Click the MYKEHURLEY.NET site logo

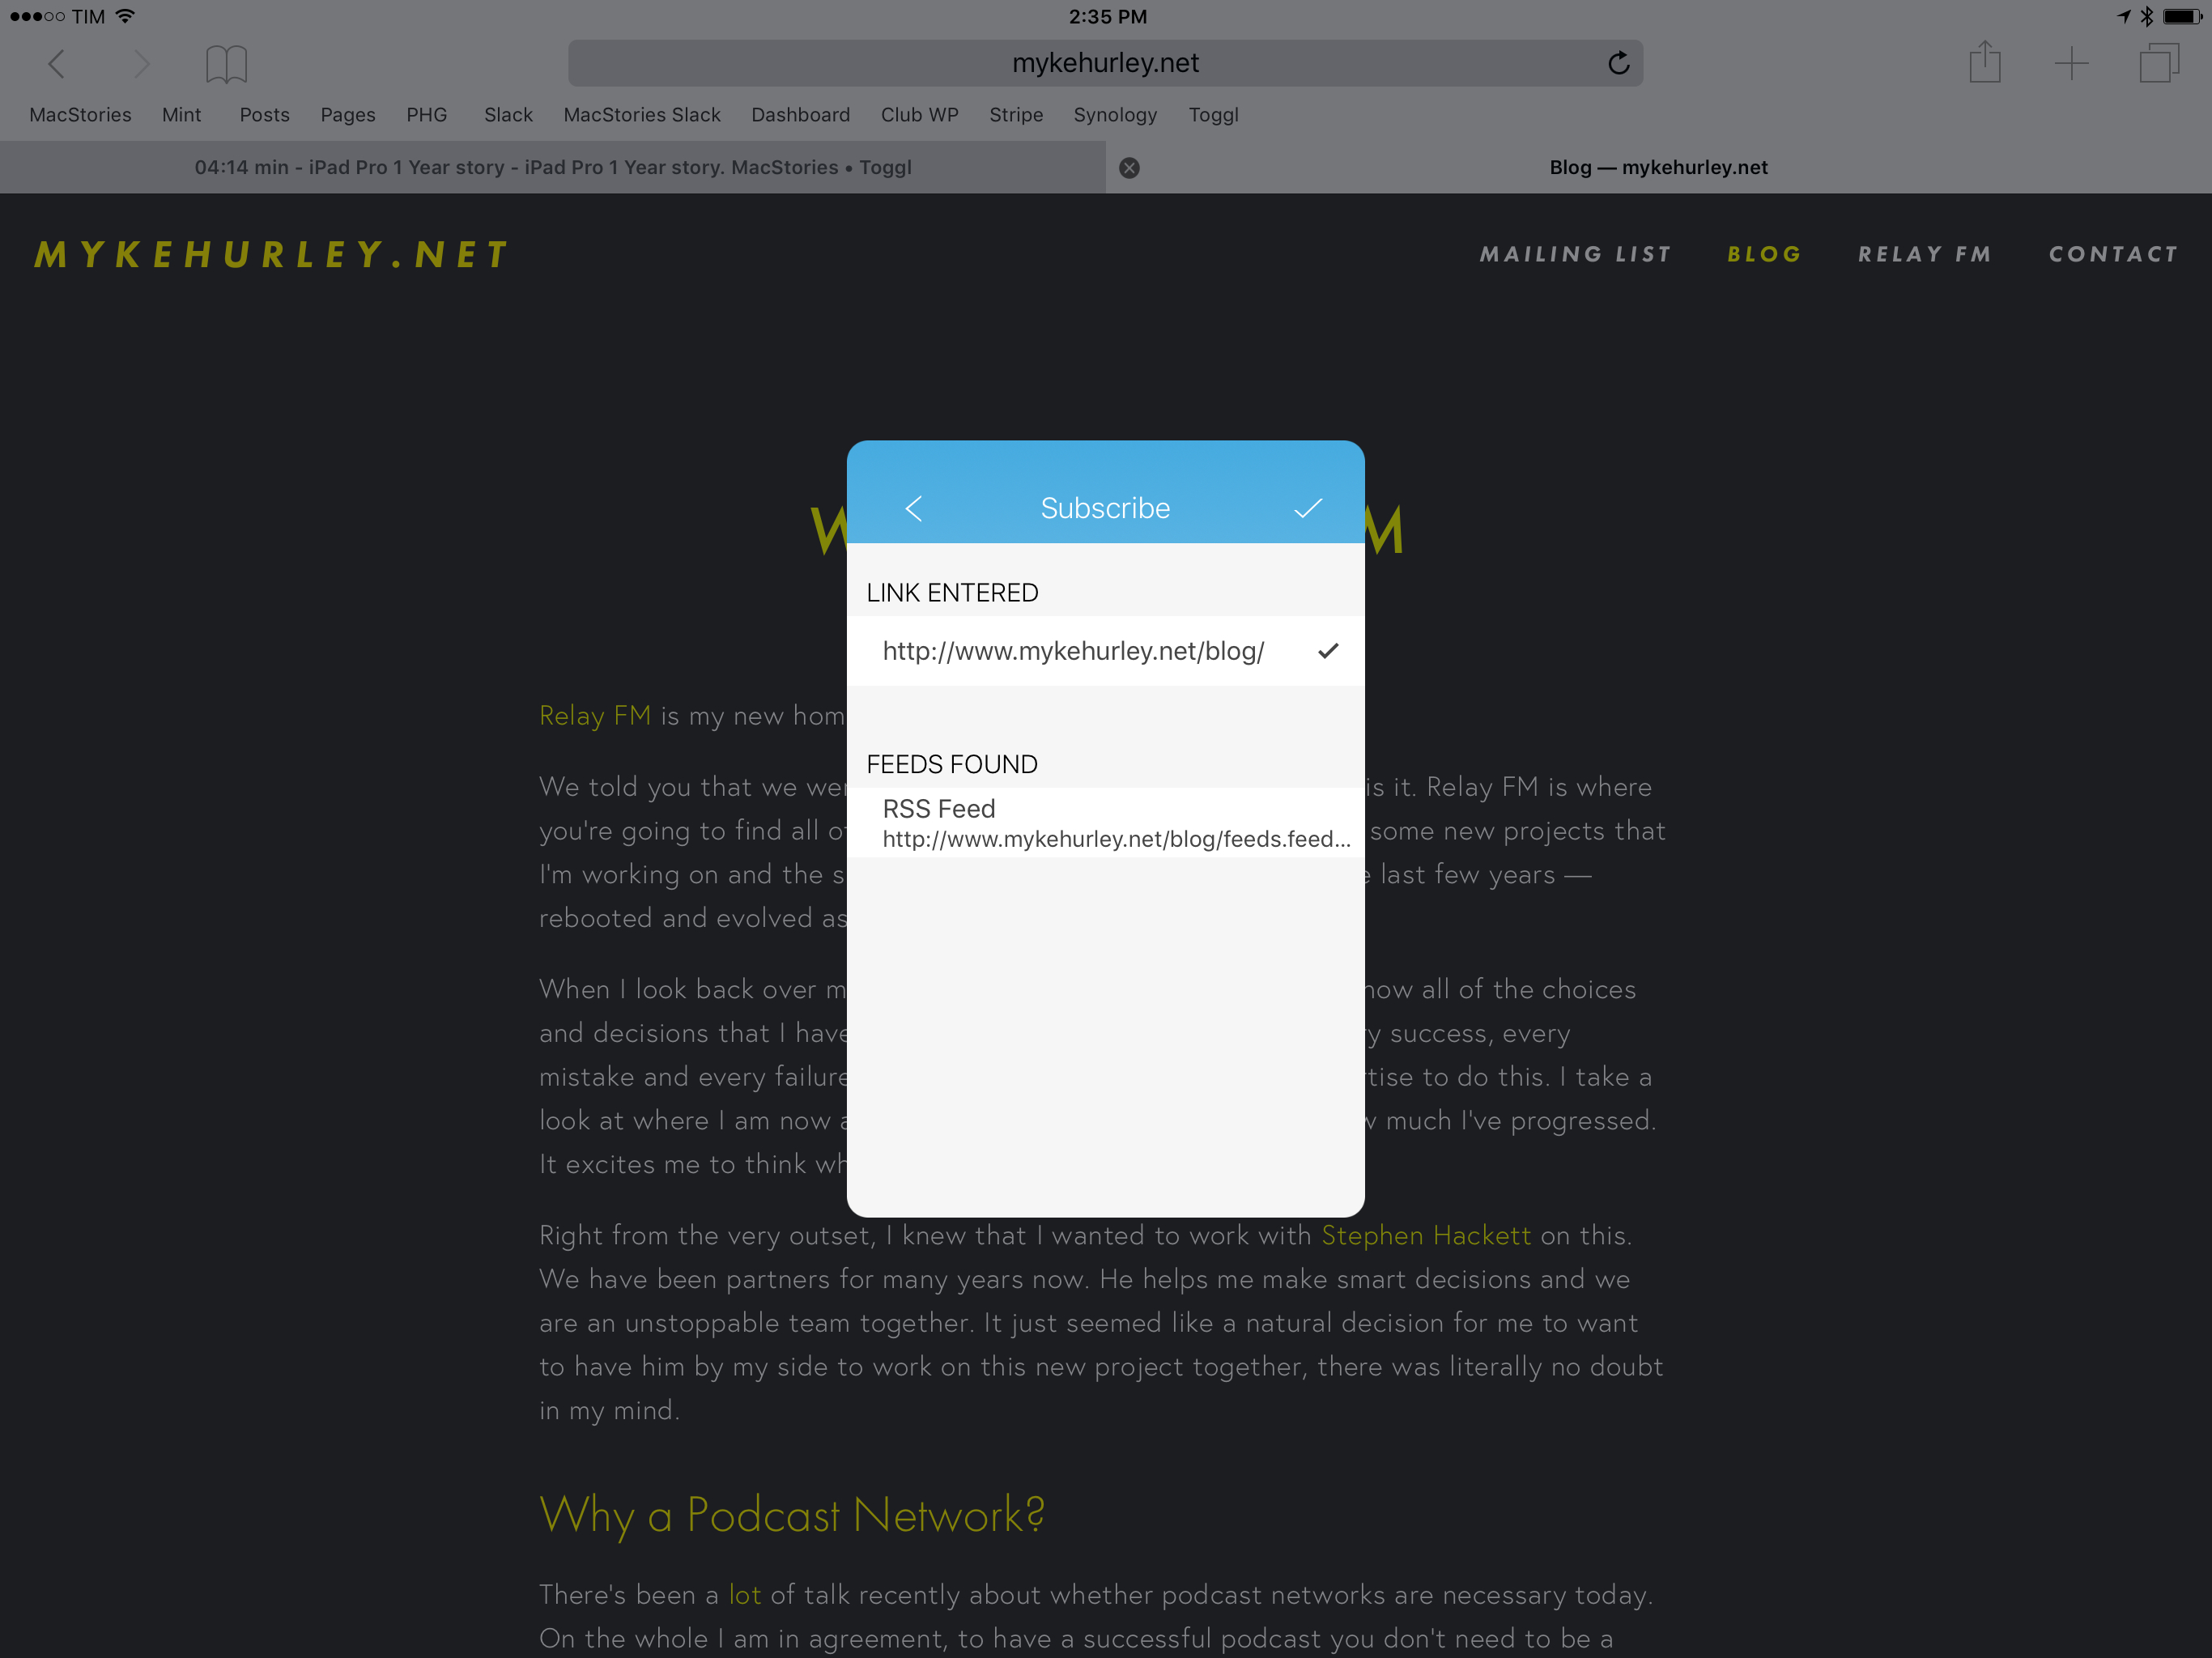[272, 254]
